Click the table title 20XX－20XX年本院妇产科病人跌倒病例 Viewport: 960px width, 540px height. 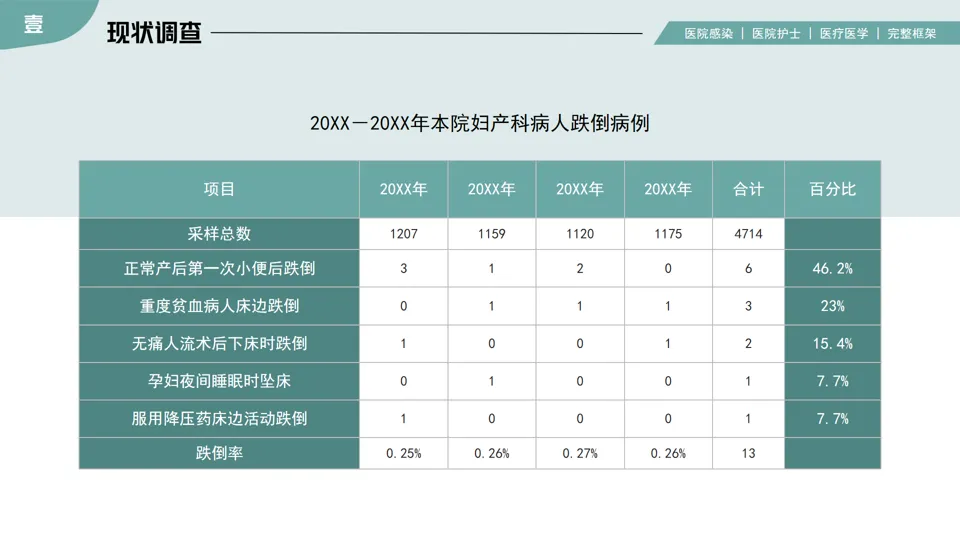pyautogui.click(x=479, y=123)
